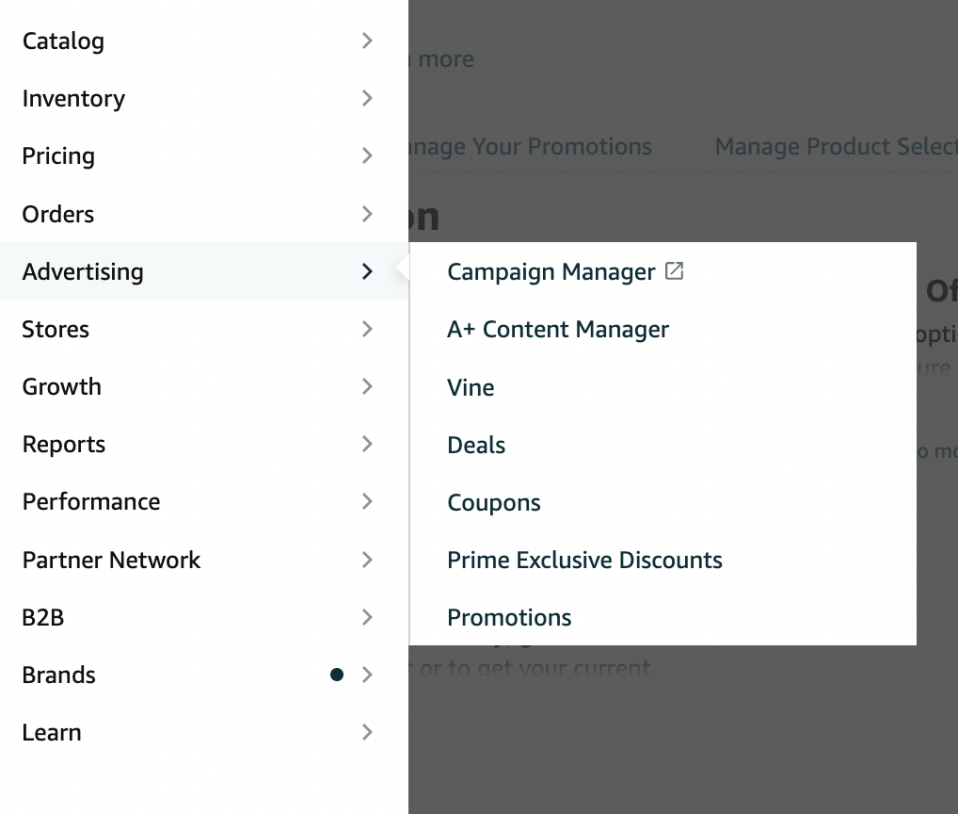Select Stores from the navigation menu
This screenshot has width=958, height=814.
click(x=55, y=329)
